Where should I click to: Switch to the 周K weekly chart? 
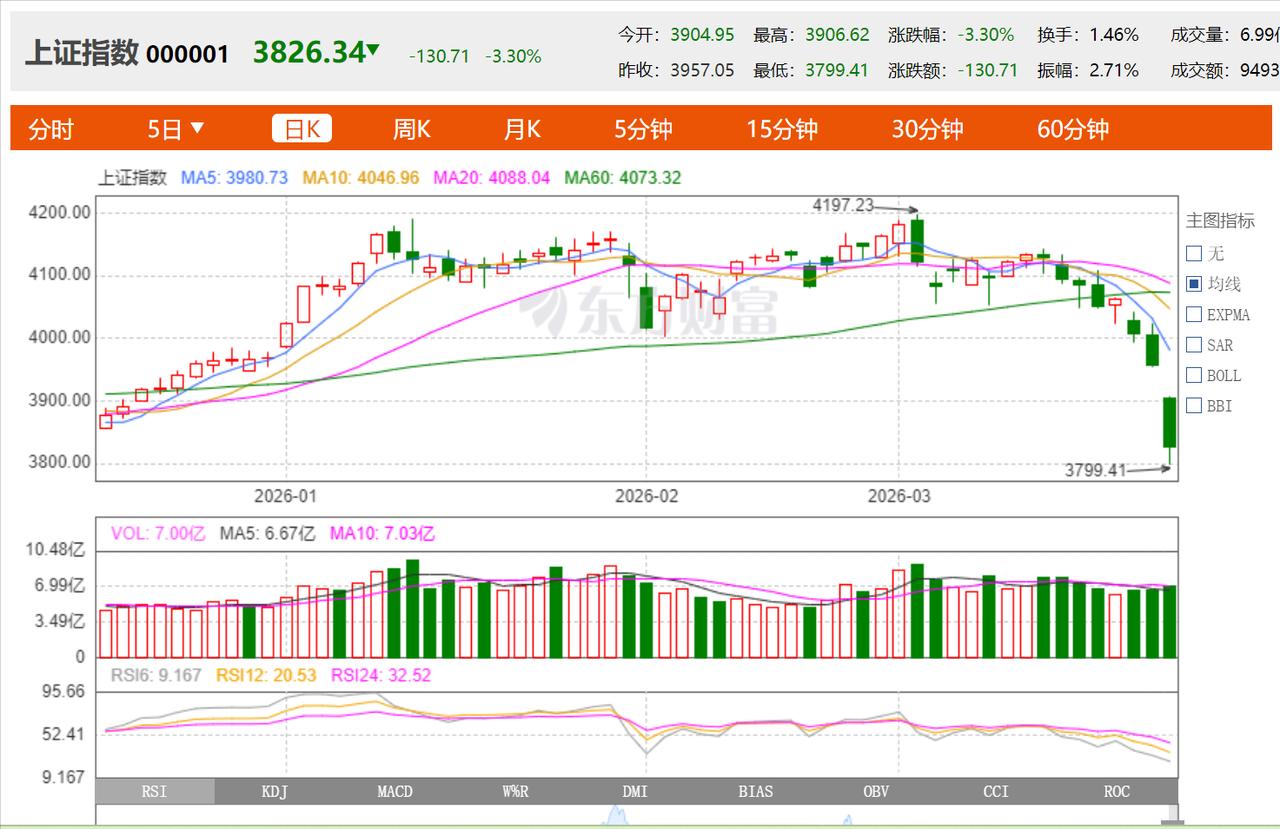pos(411,129)
